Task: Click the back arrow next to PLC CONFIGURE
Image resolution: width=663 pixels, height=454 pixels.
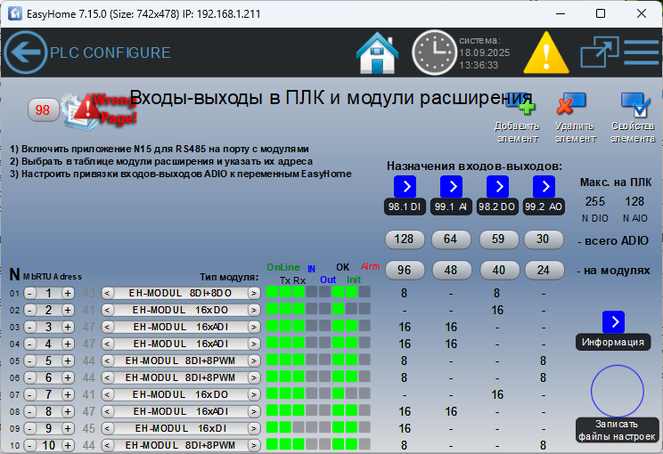Action: tap(25, 52)
